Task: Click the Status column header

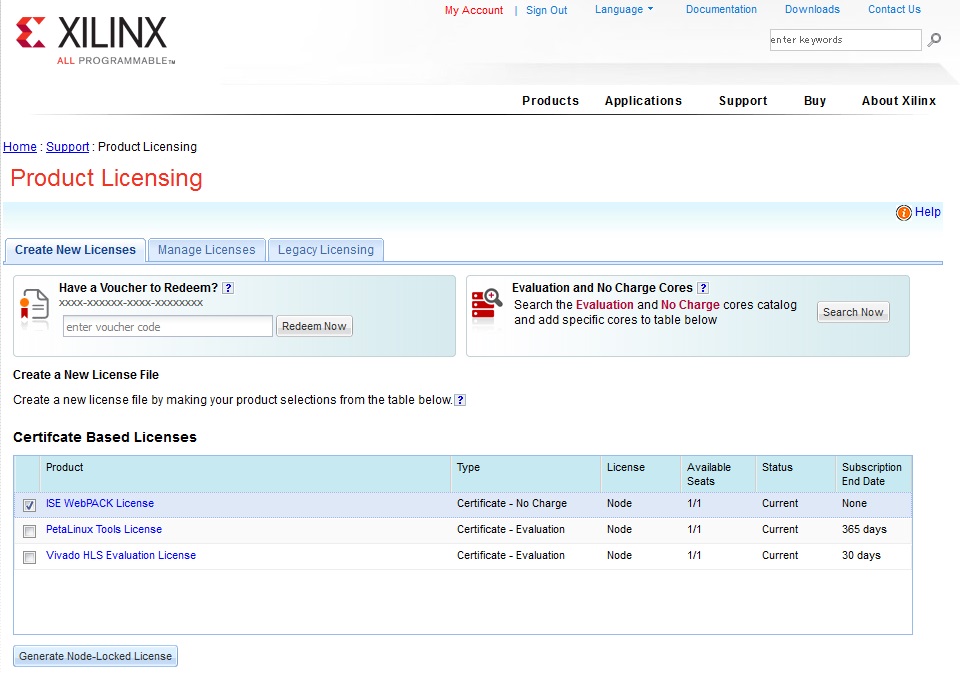Action: pos(795,474)
